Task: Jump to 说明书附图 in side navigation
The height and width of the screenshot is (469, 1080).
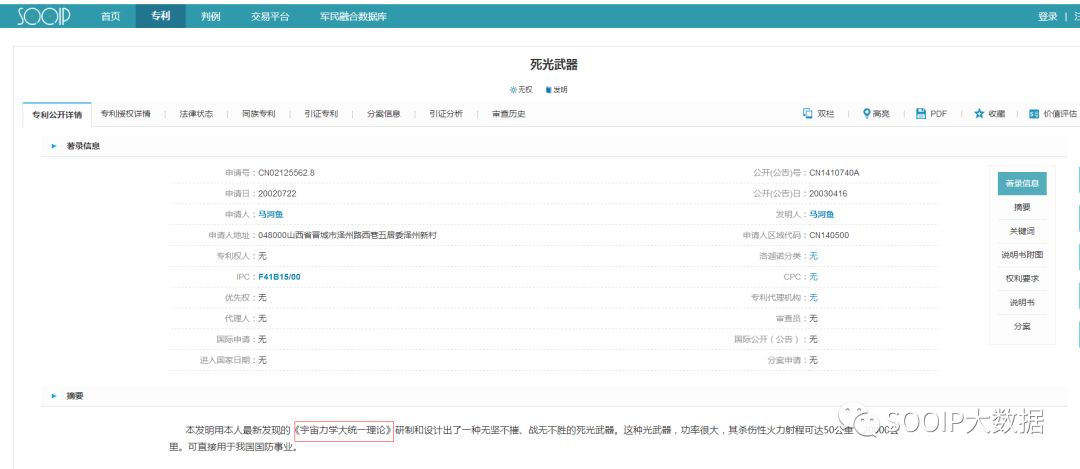Action: click(x=1021, y=255)
